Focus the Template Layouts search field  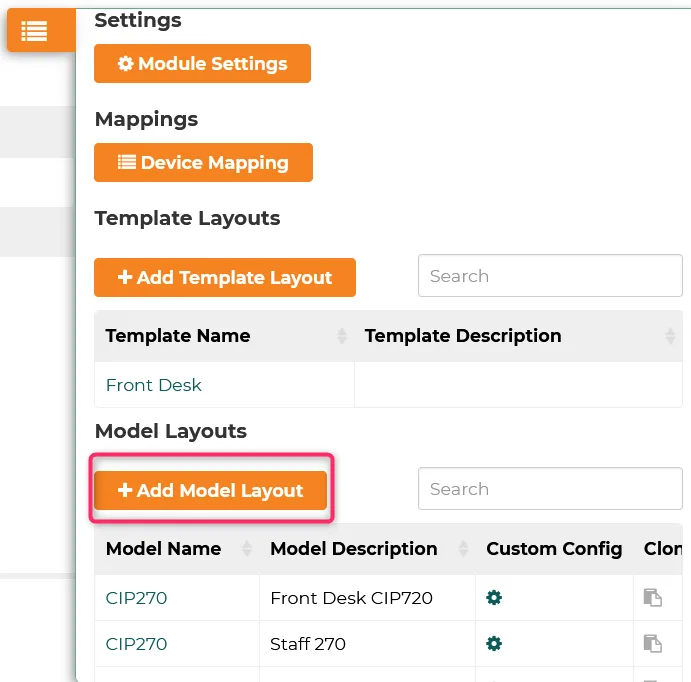tap(550, 276)
